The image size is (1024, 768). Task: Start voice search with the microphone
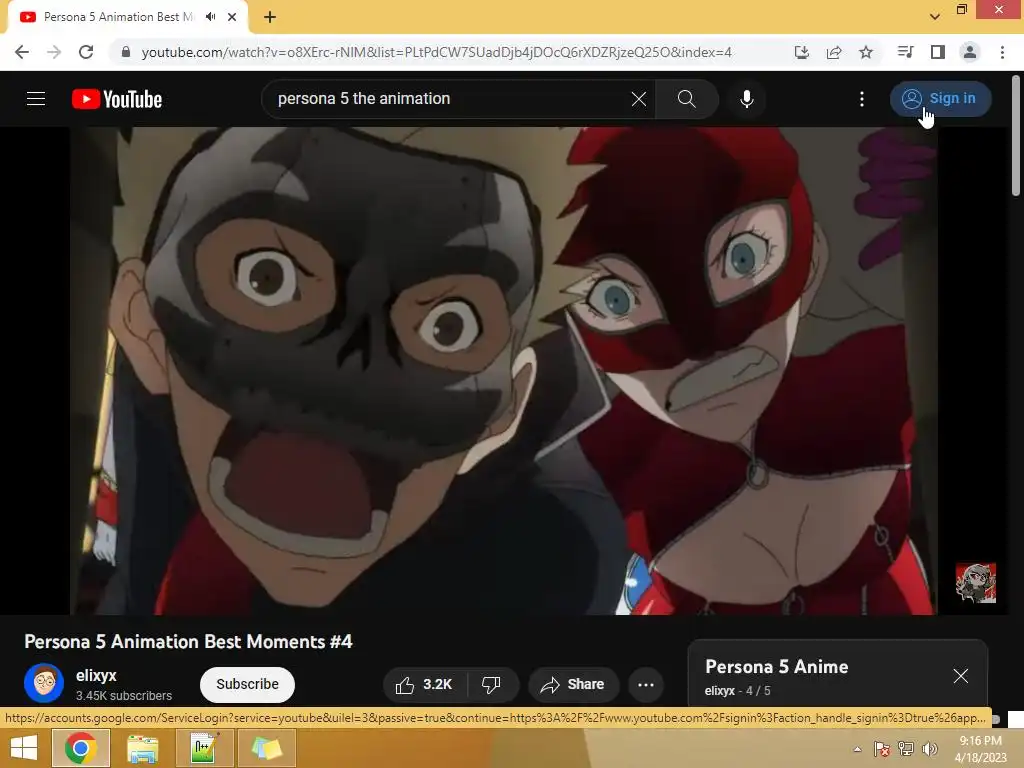(746, 99)
